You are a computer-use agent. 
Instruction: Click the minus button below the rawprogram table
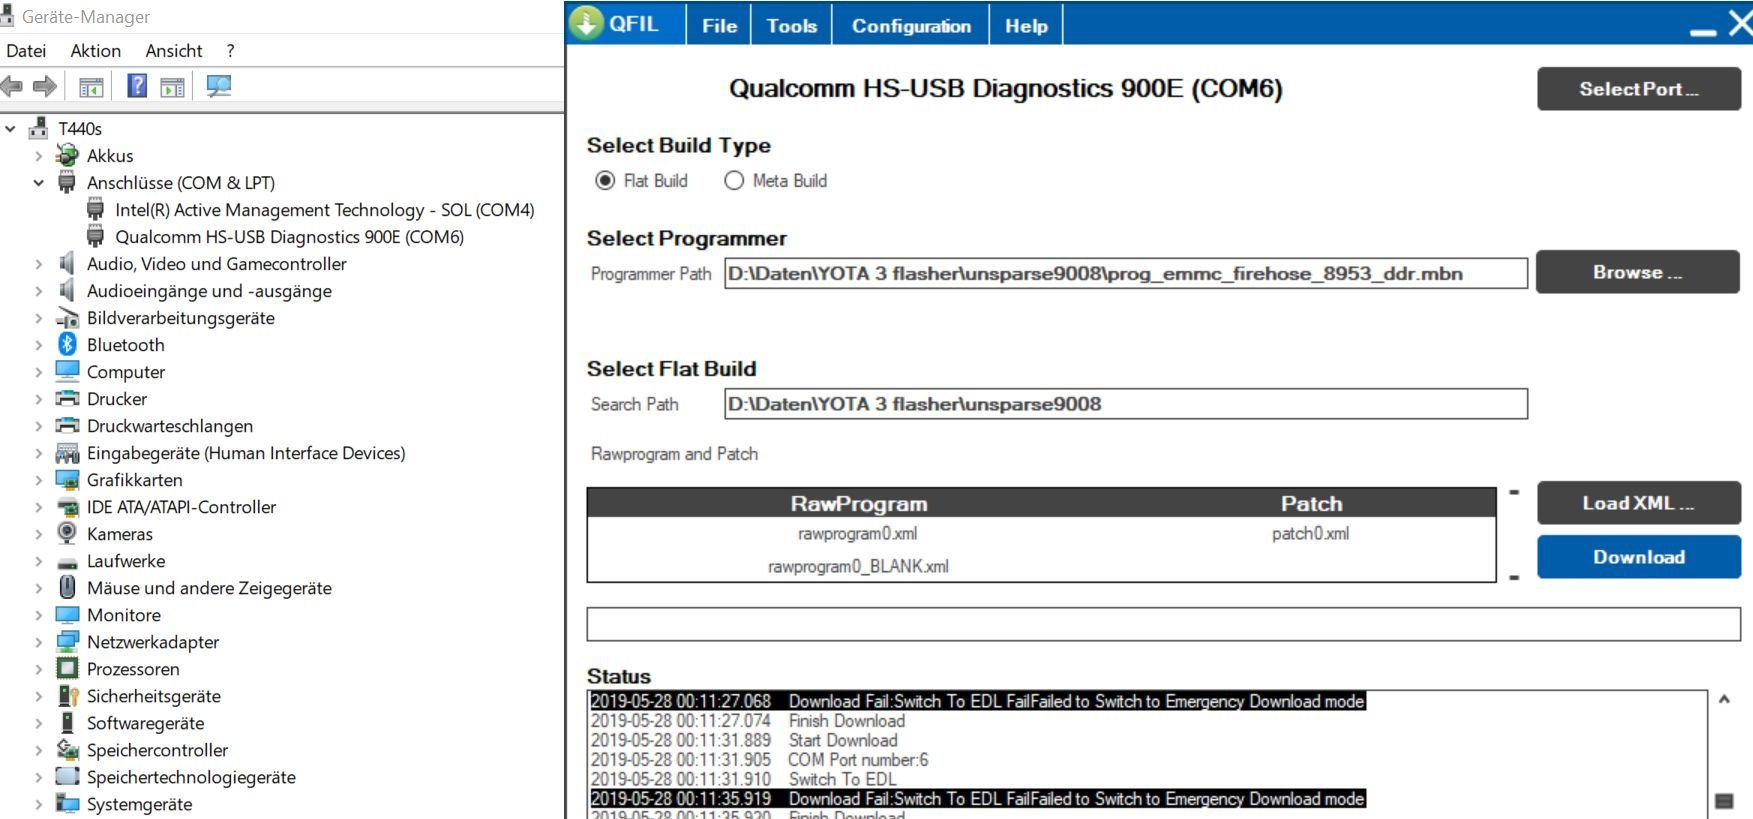pyautogui.click(x=1514, y=577)
